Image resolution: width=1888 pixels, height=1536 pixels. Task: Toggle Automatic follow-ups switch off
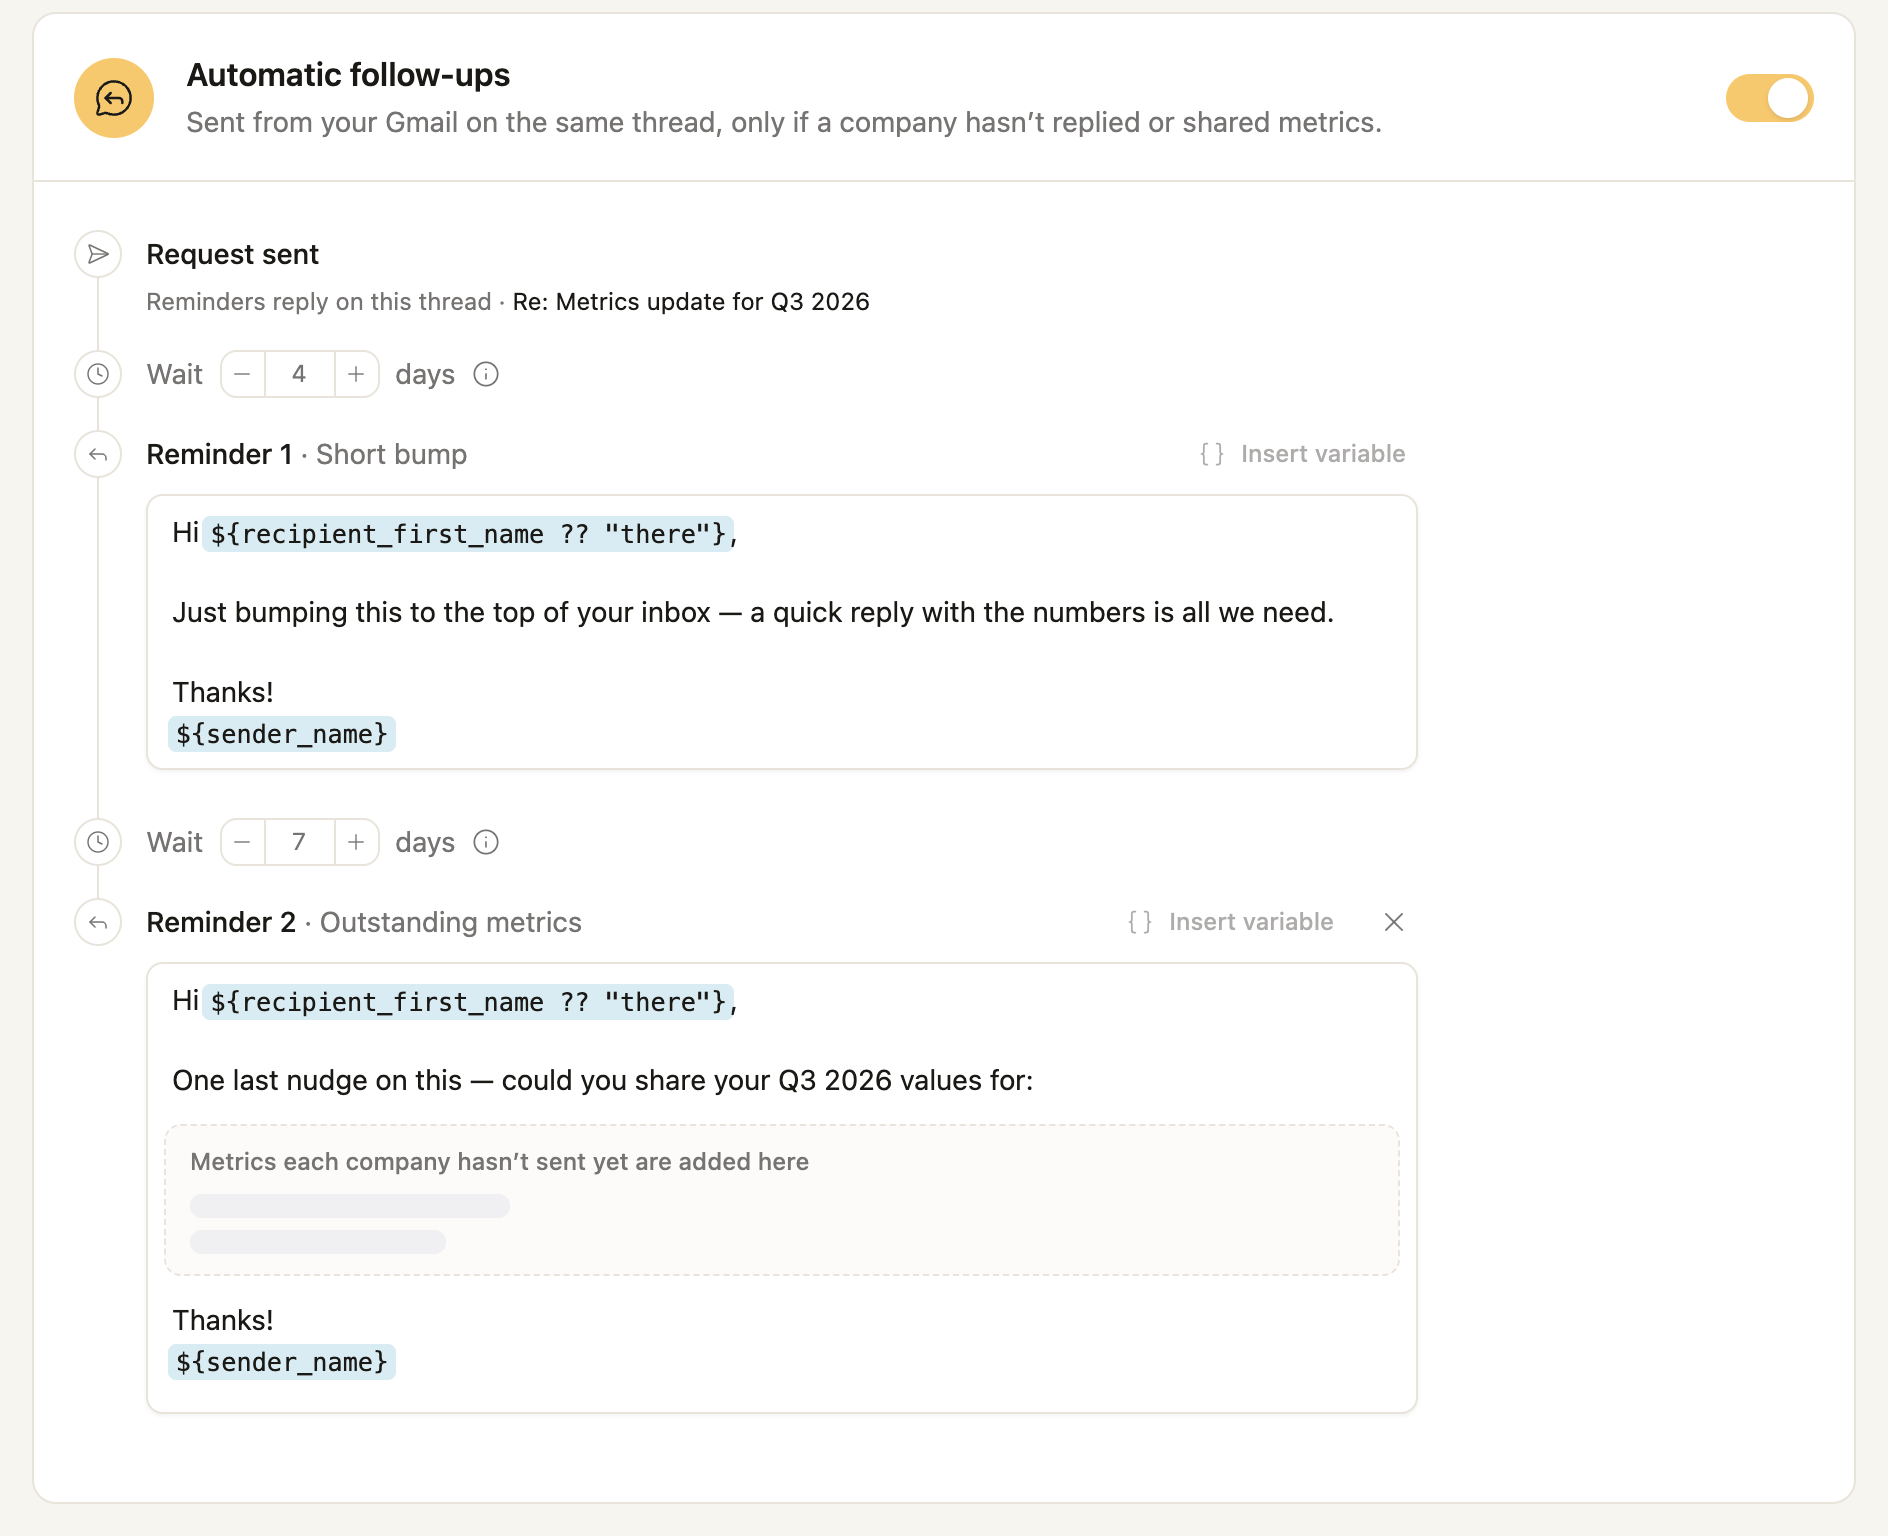(x=1769, y=98)
